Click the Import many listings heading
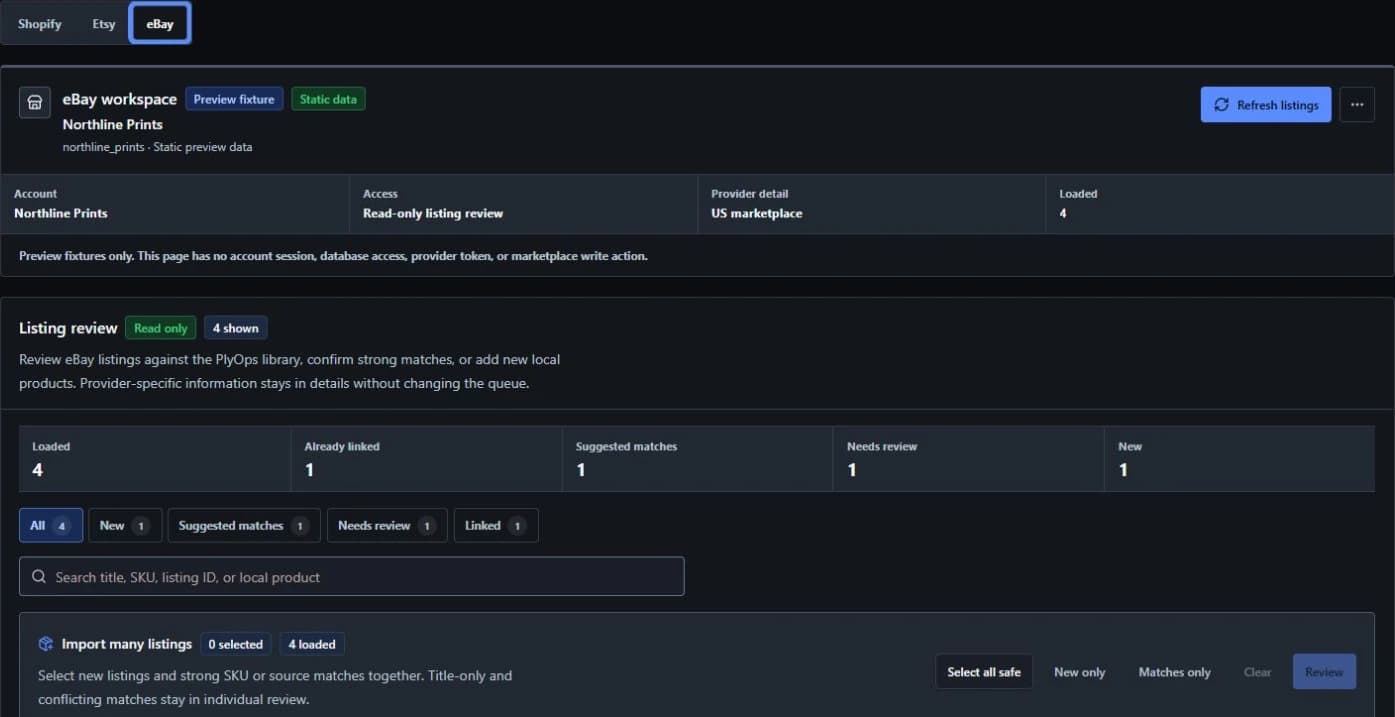The image size is (1395, 717). pyautogui.click(x=127, y=644)
